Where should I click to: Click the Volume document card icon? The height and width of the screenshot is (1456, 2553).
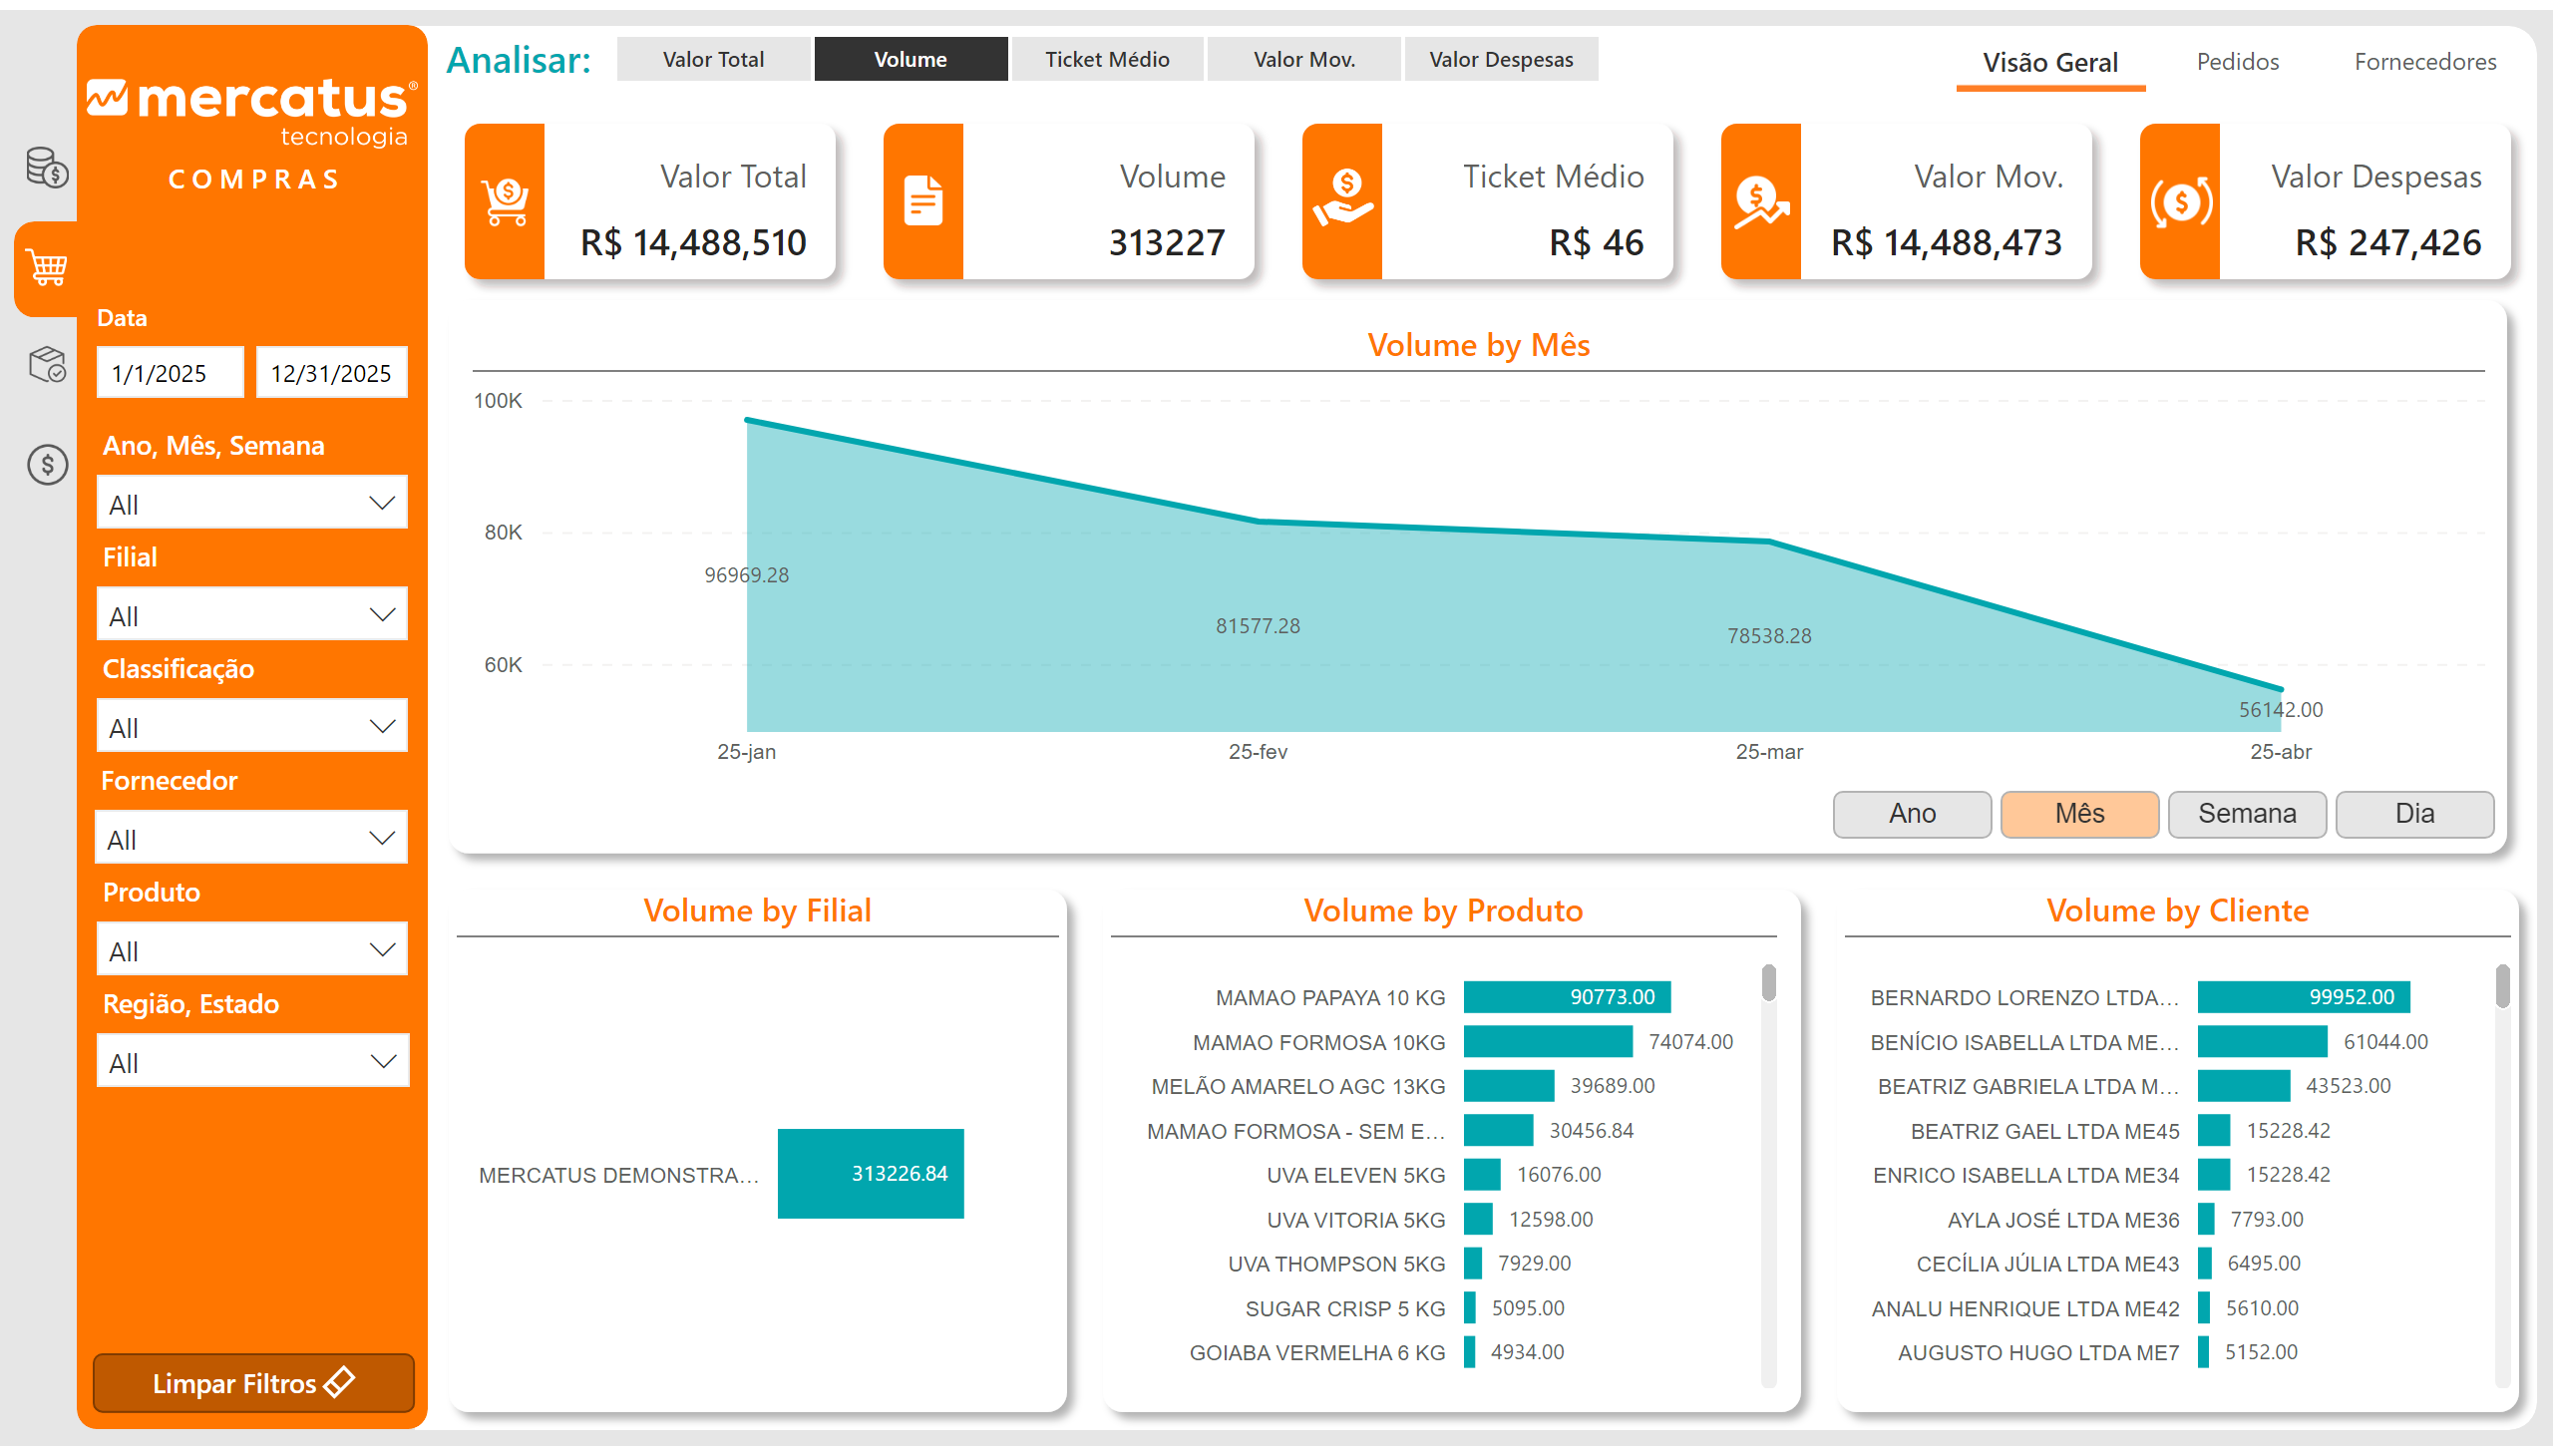click(923, 202)
